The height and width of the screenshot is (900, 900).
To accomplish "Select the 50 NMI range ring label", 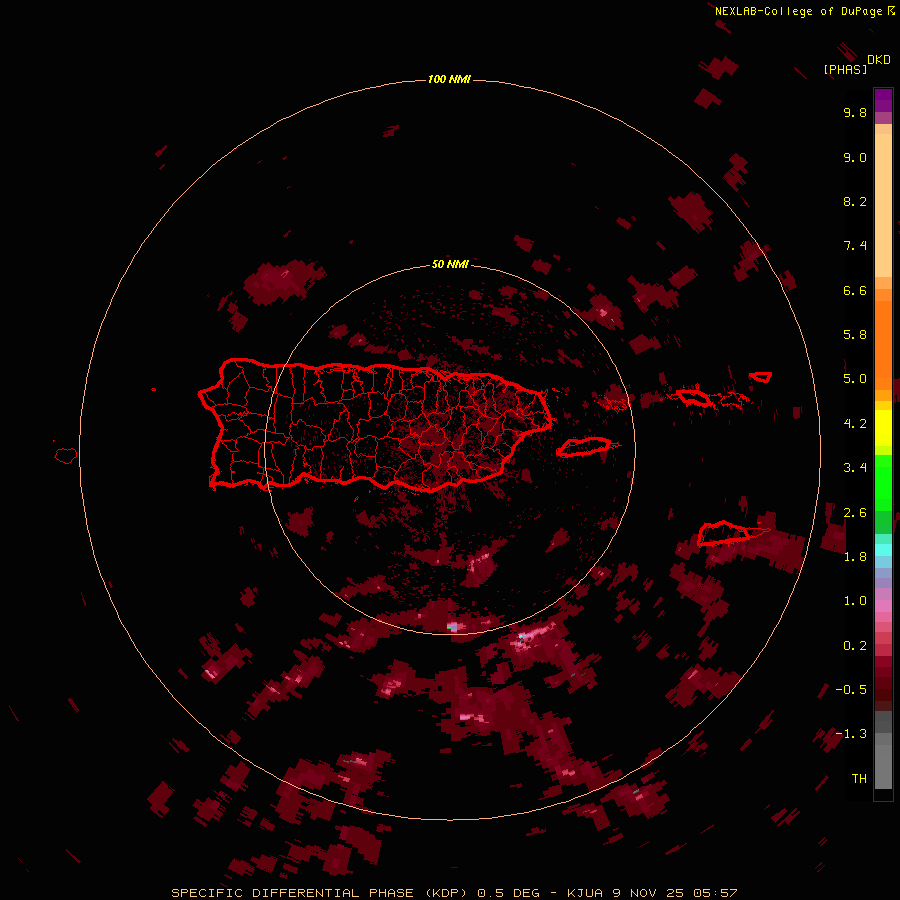I will point(450,264).
